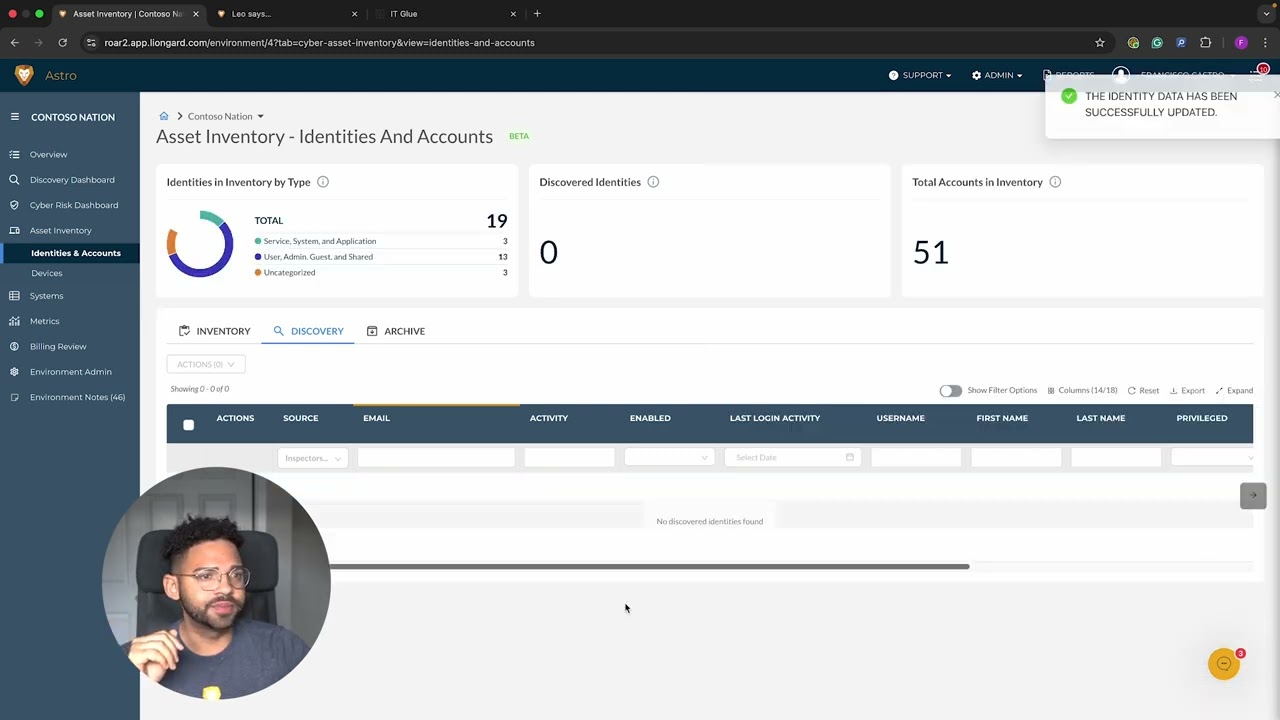1280x720 pixels.
Task: Open the Chrome tab search dropdown
Action: coord(1266,14)
